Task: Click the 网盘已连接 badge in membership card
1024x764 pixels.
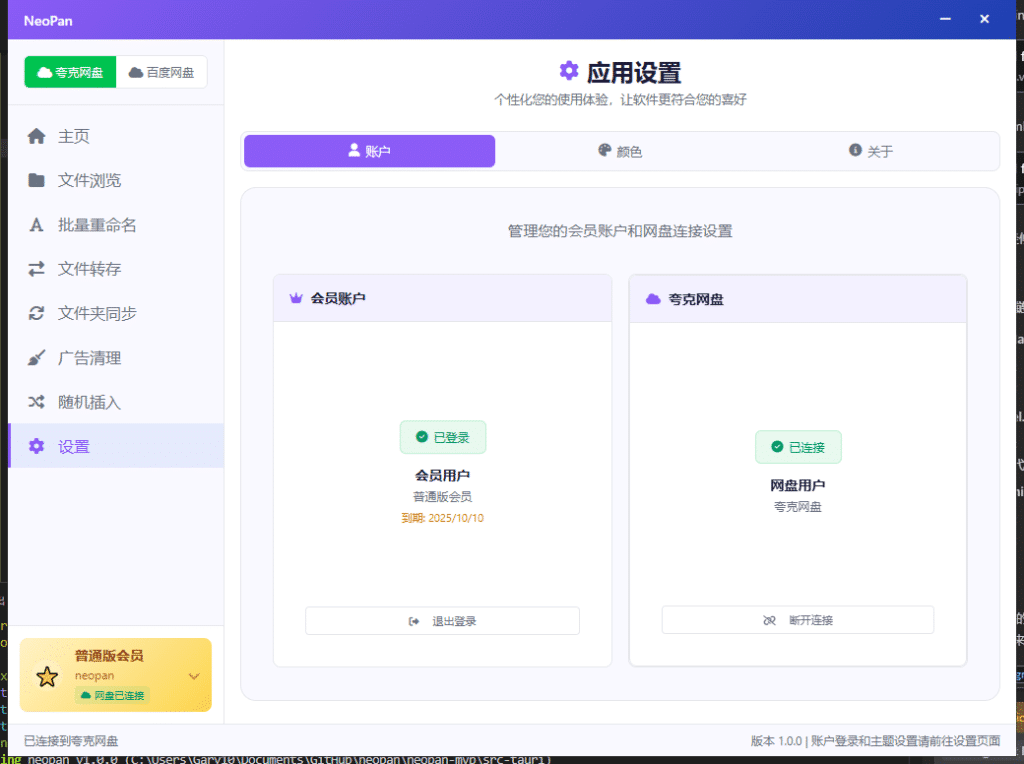Action: pos(112,695)
